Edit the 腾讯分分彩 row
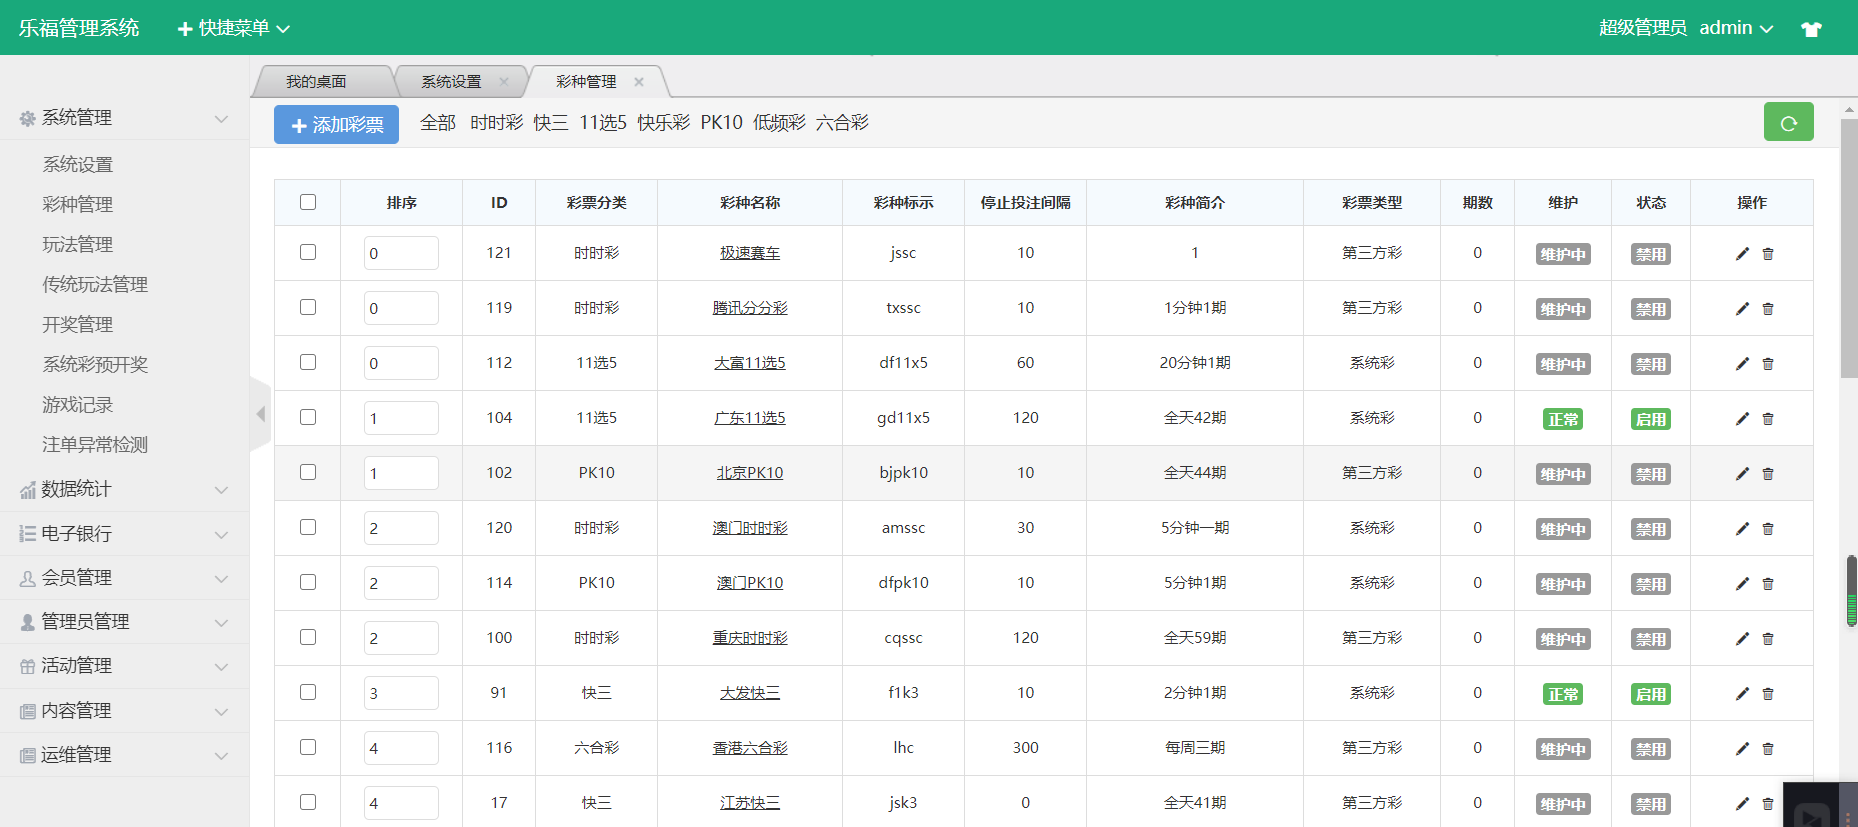Viewport: 1858px width, 827px height. tap(1742, 309)
